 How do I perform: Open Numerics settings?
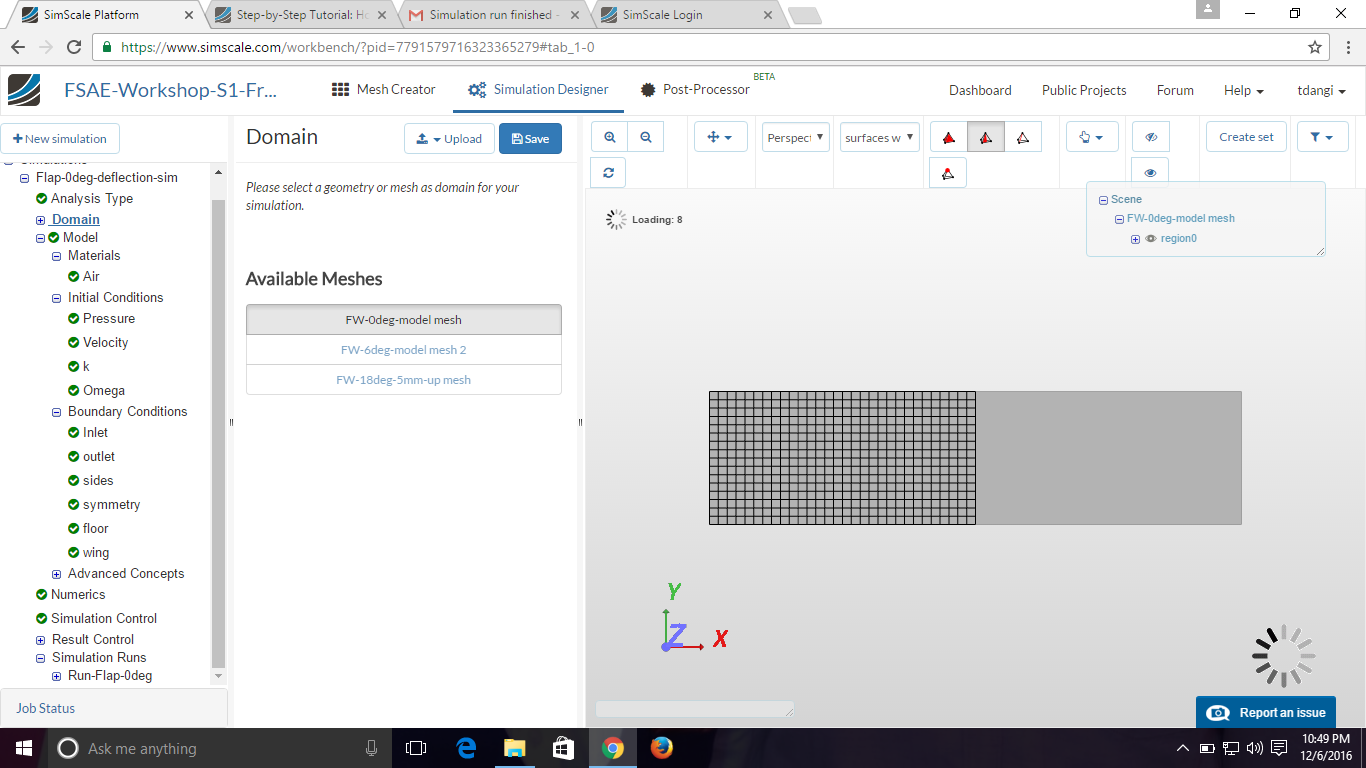tap(78, 595)
